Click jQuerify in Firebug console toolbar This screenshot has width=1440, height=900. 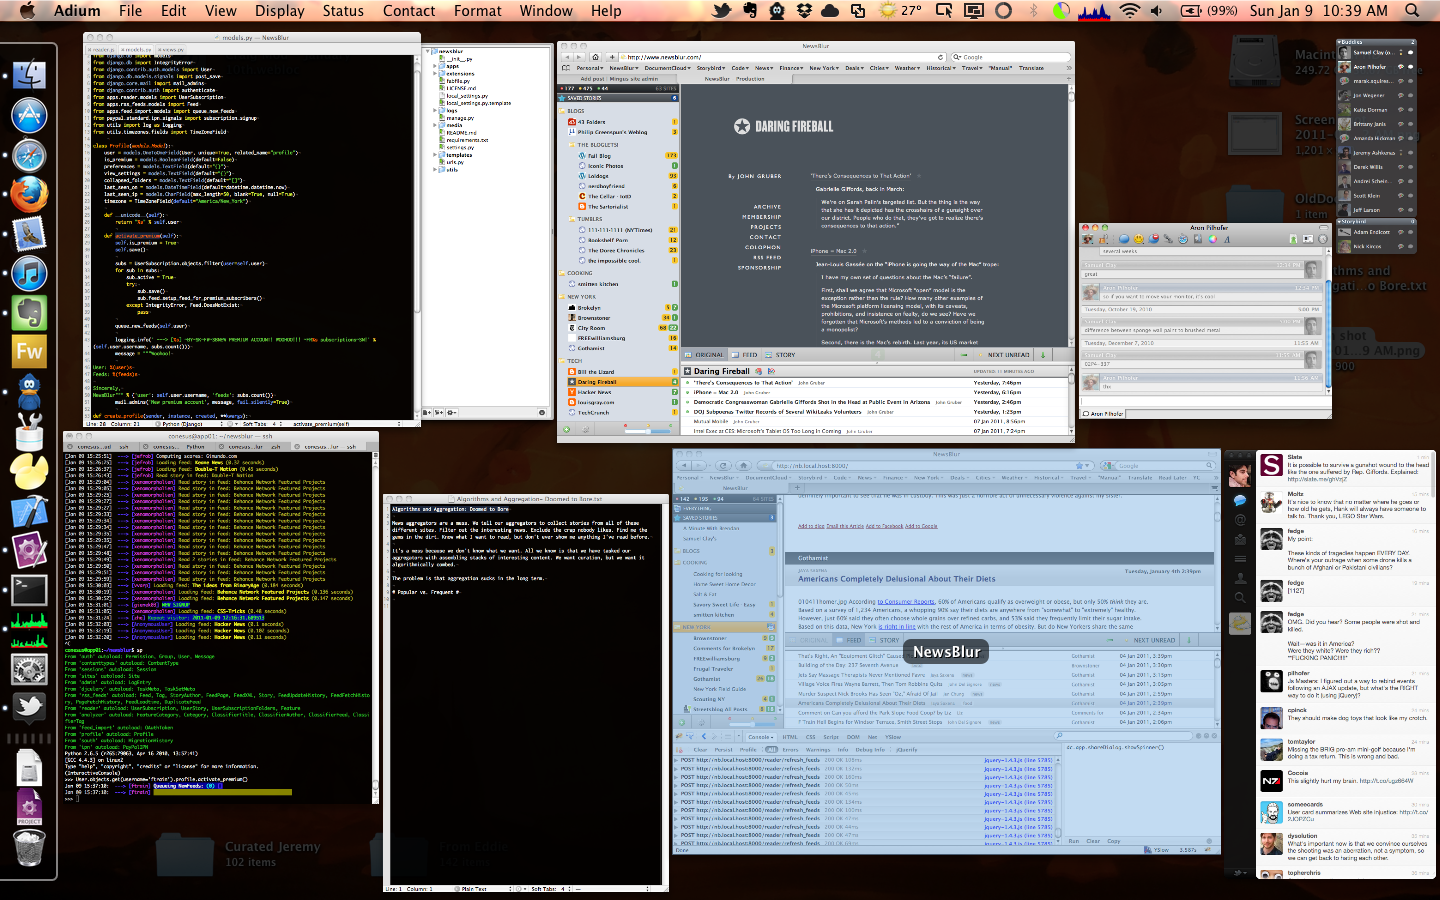907,749
